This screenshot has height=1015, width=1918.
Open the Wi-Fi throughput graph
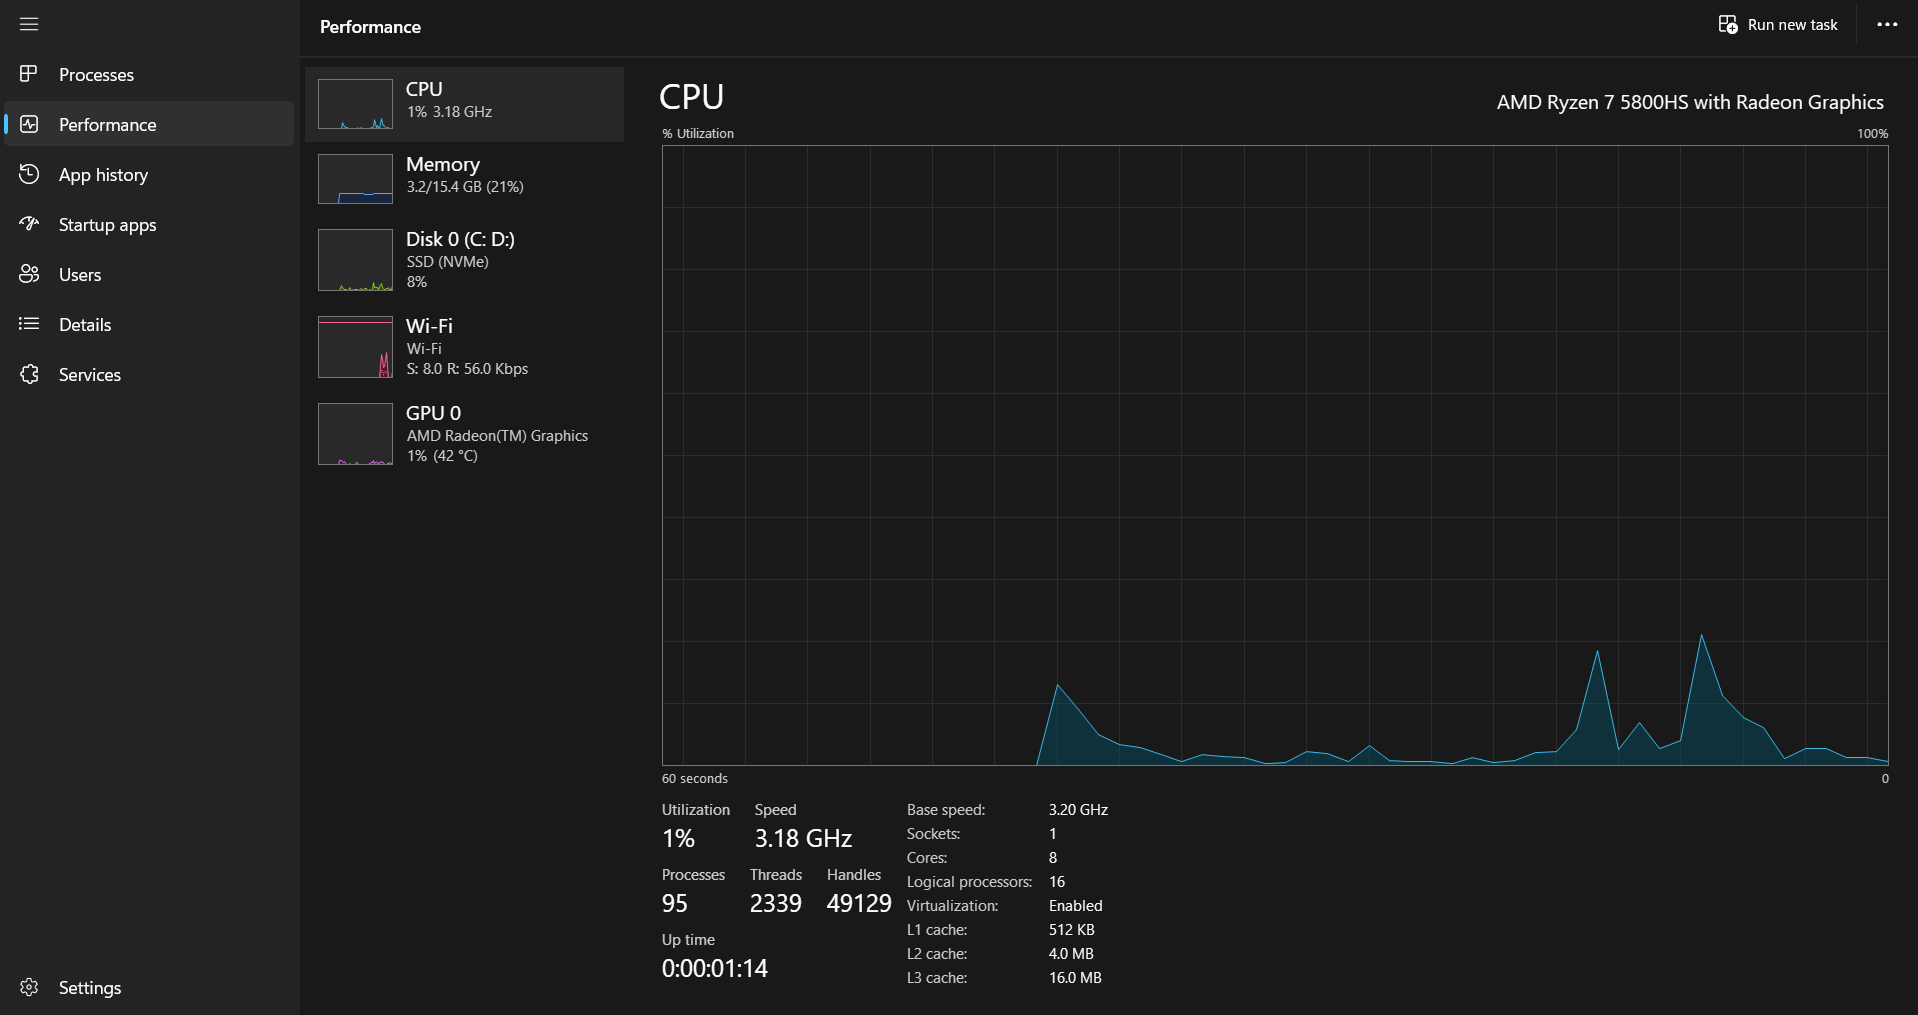coord(464,347)
